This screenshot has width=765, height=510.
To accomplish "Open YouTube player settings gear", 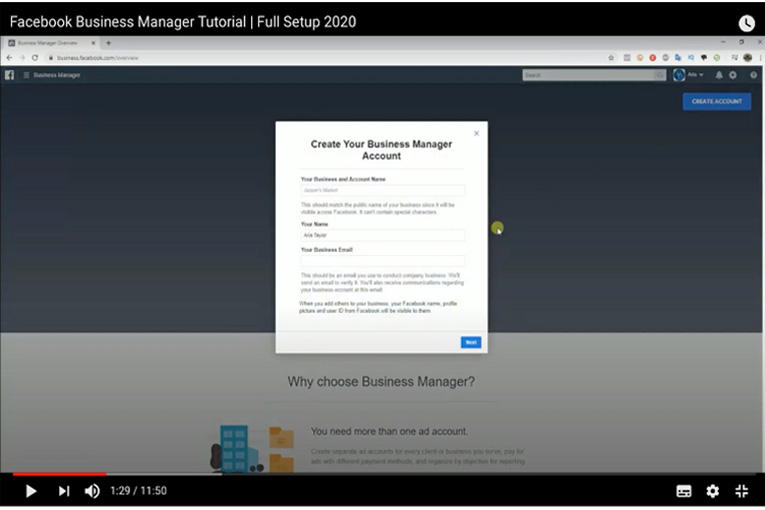I will point(712,491).
